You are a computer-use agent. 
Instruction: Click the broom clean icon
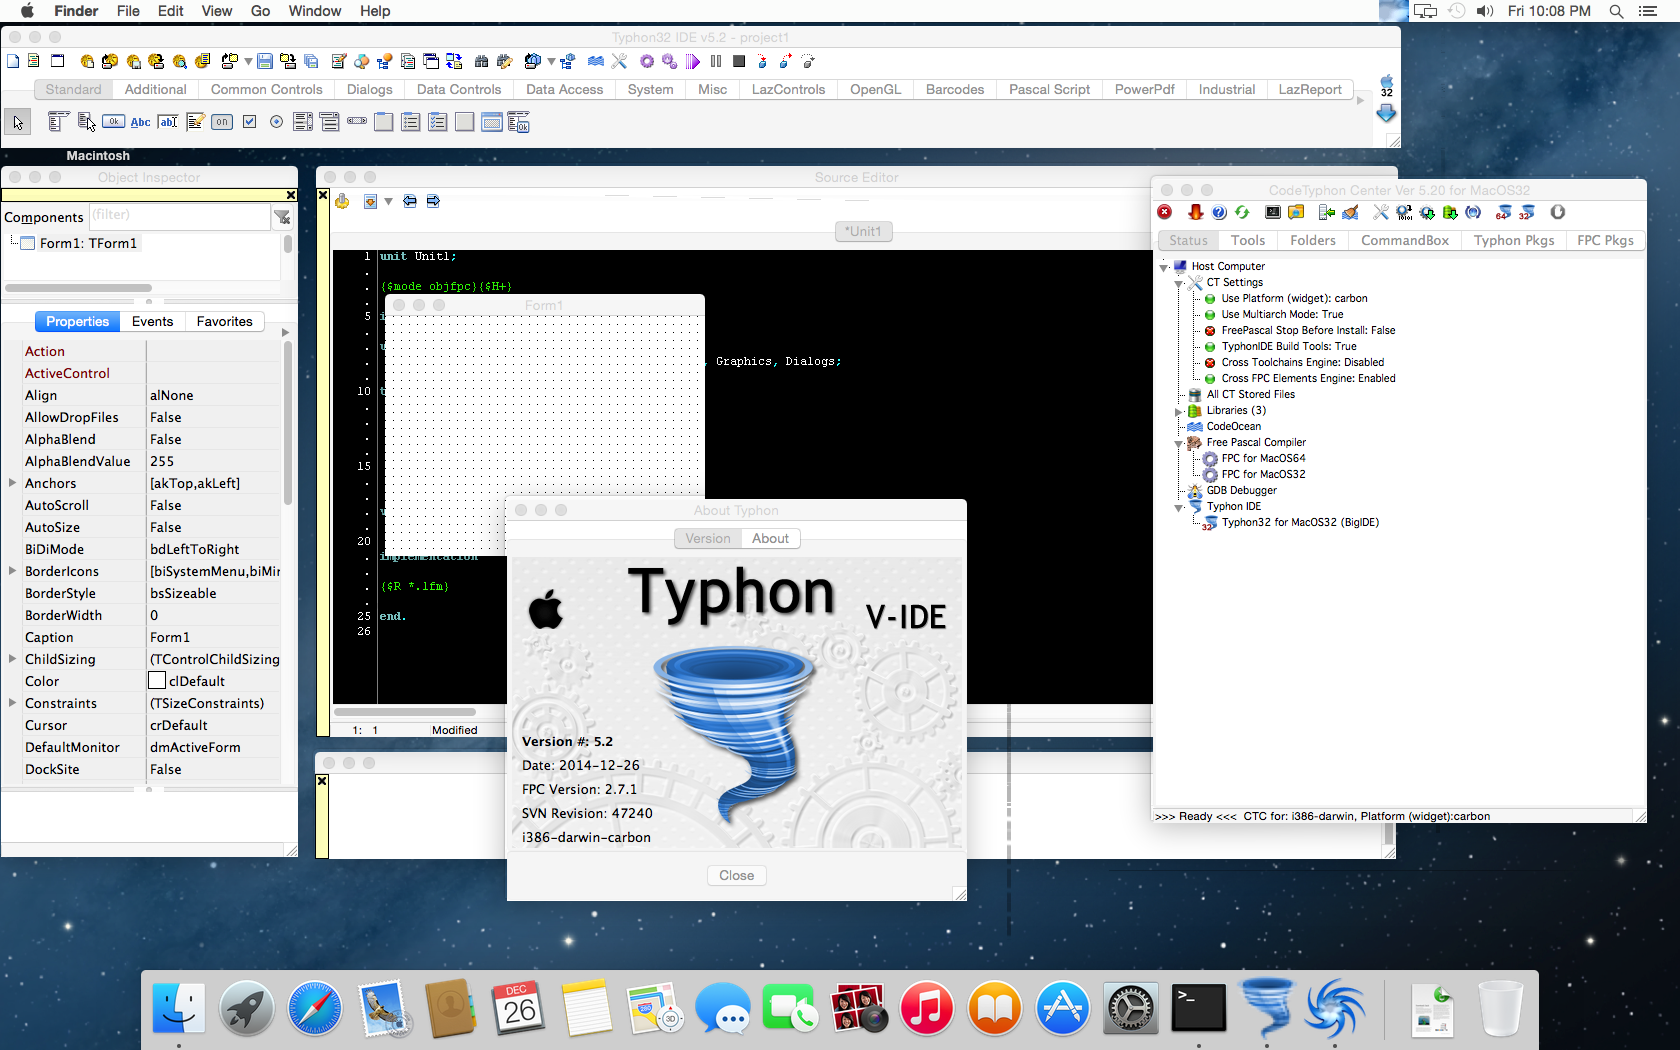coord(1350,212)
